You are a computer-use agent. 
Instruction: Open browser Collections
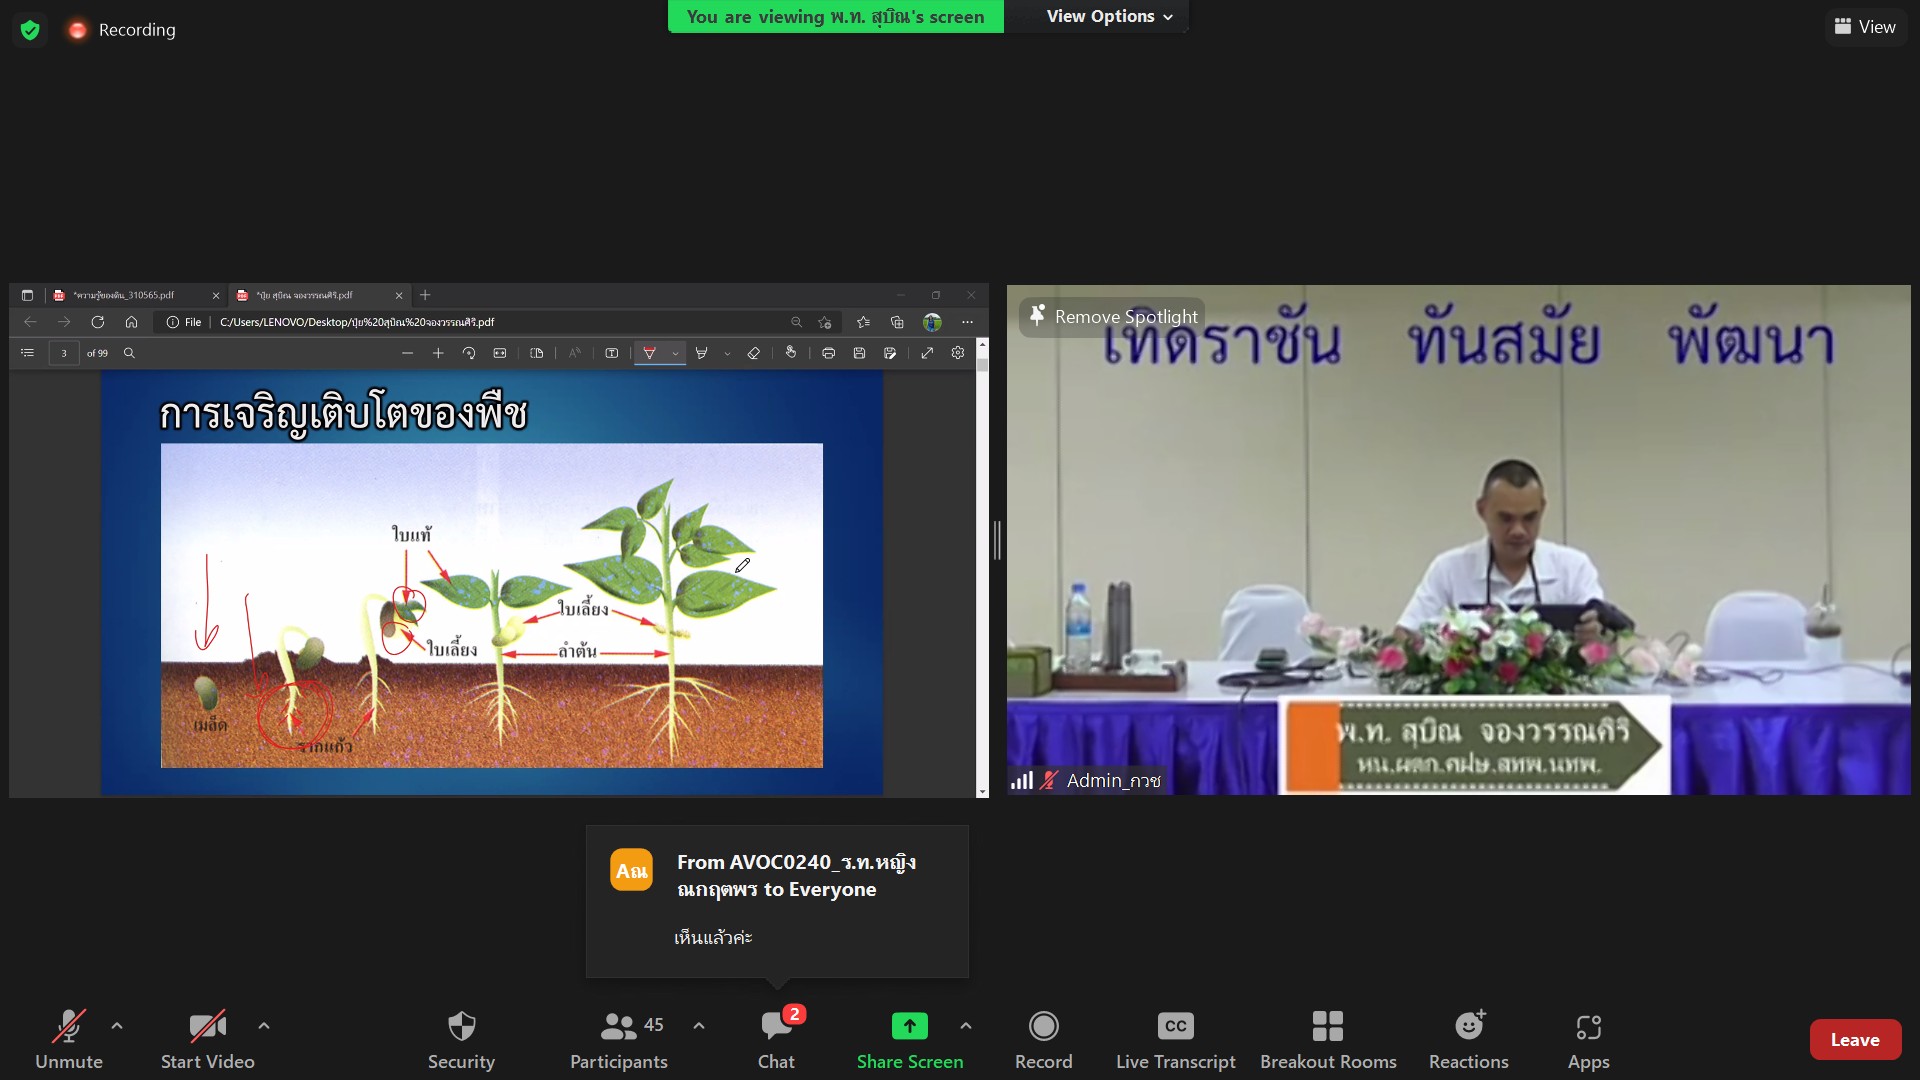pyautogui.click(x=897, y=322)
